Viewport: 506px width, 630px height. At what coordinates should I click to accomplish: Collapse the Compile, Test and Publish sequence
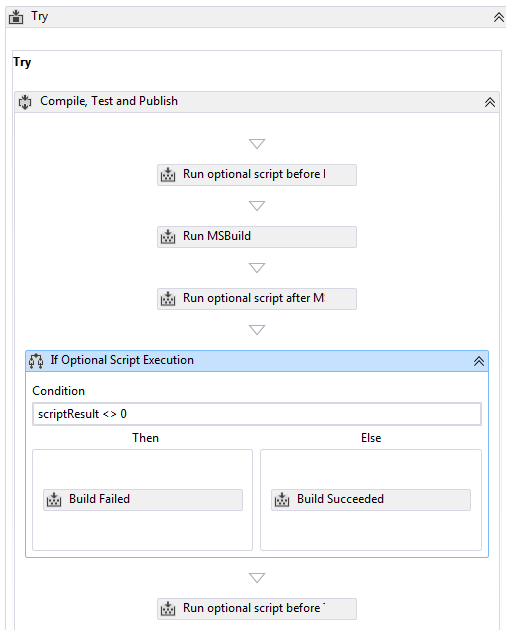tap(490, 102)
